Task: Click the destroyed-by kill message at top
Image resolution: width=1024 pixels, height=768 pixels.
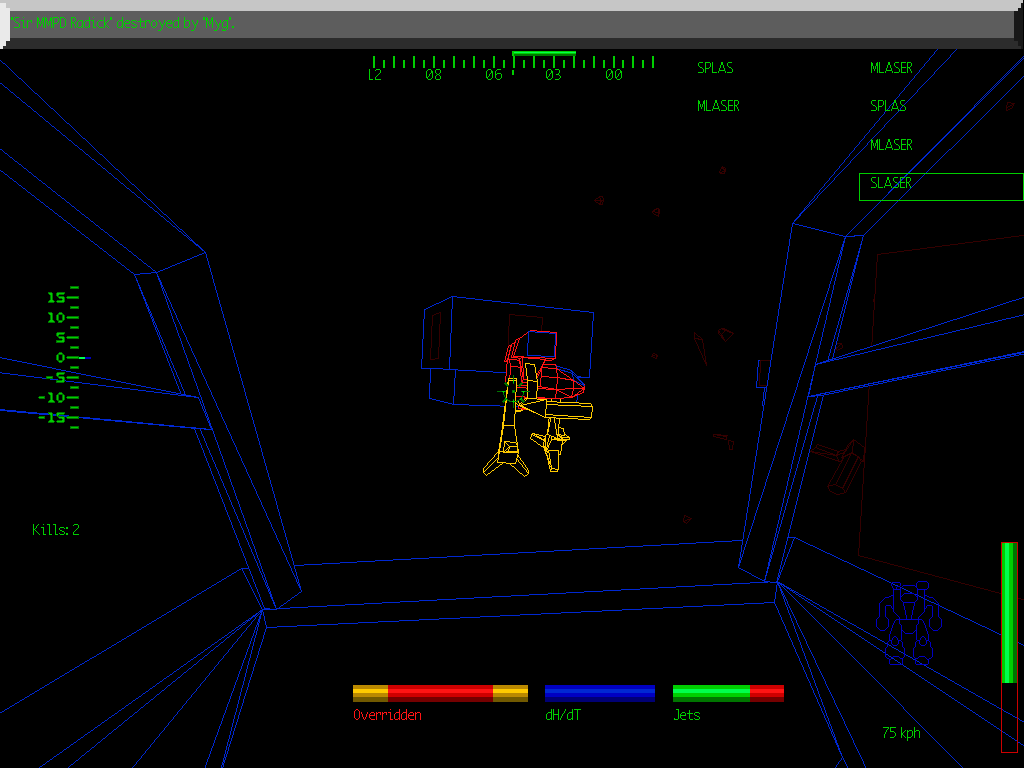Action: coord(124,23)
